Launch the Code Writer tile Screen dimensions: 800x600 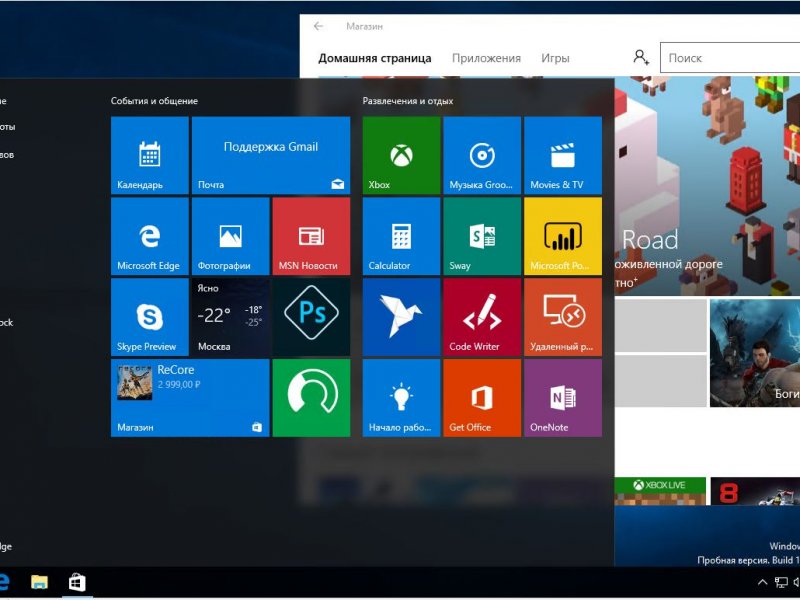[x=482, y=317]
